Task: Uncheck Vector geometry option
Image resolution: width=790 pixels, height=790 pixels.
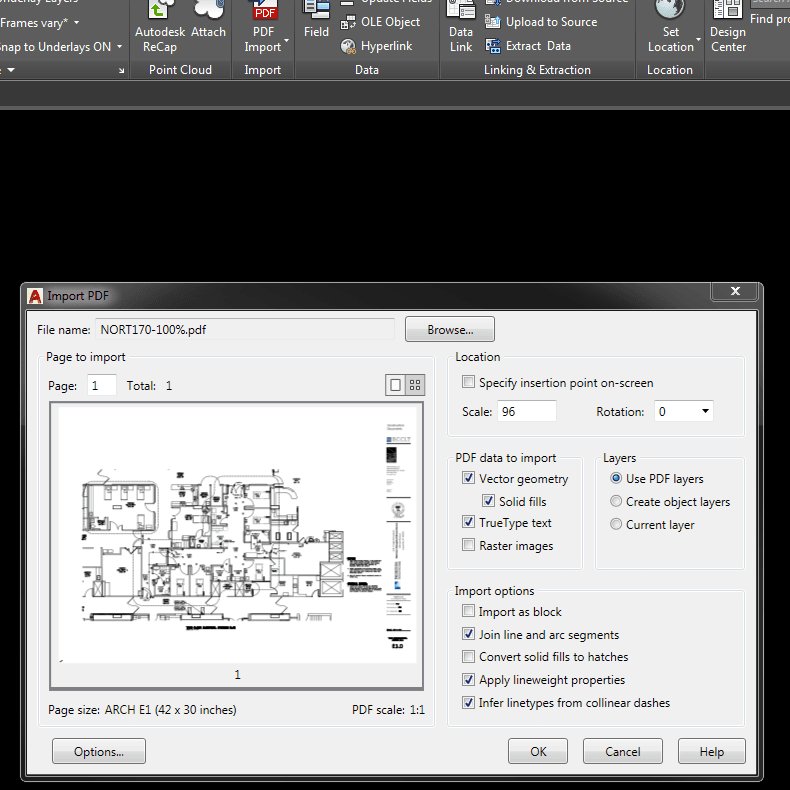Action: click(468, 478)
